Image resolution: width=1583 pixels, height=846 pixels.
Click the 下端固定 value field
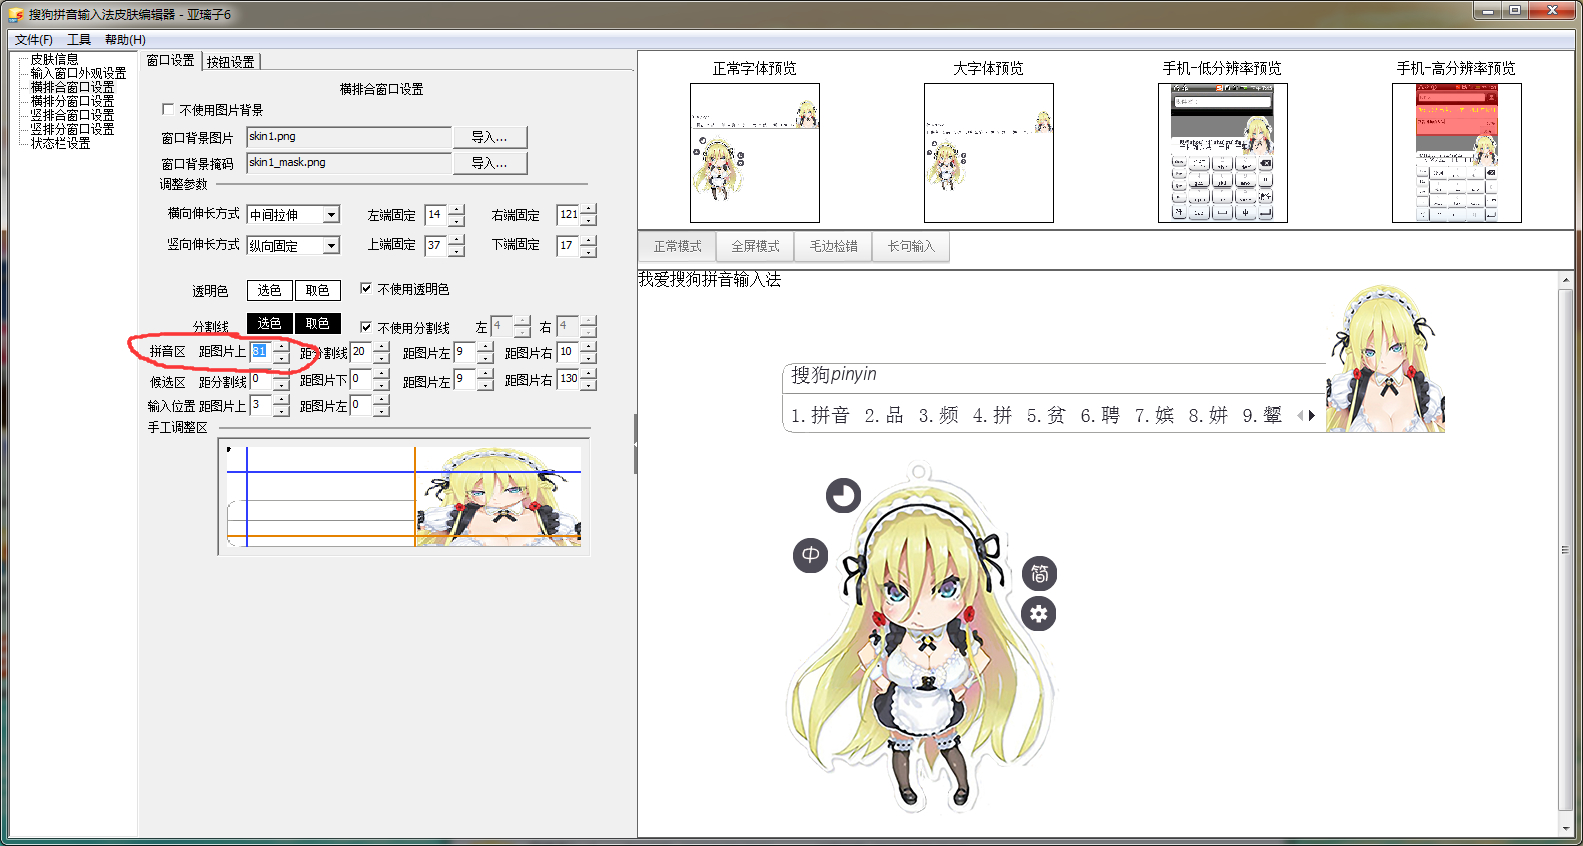click(x=568, y=245)
